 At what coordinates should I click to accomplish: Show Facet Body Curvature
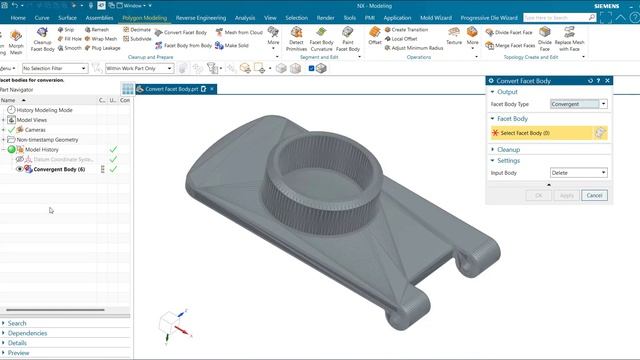(x=322, y=39)
